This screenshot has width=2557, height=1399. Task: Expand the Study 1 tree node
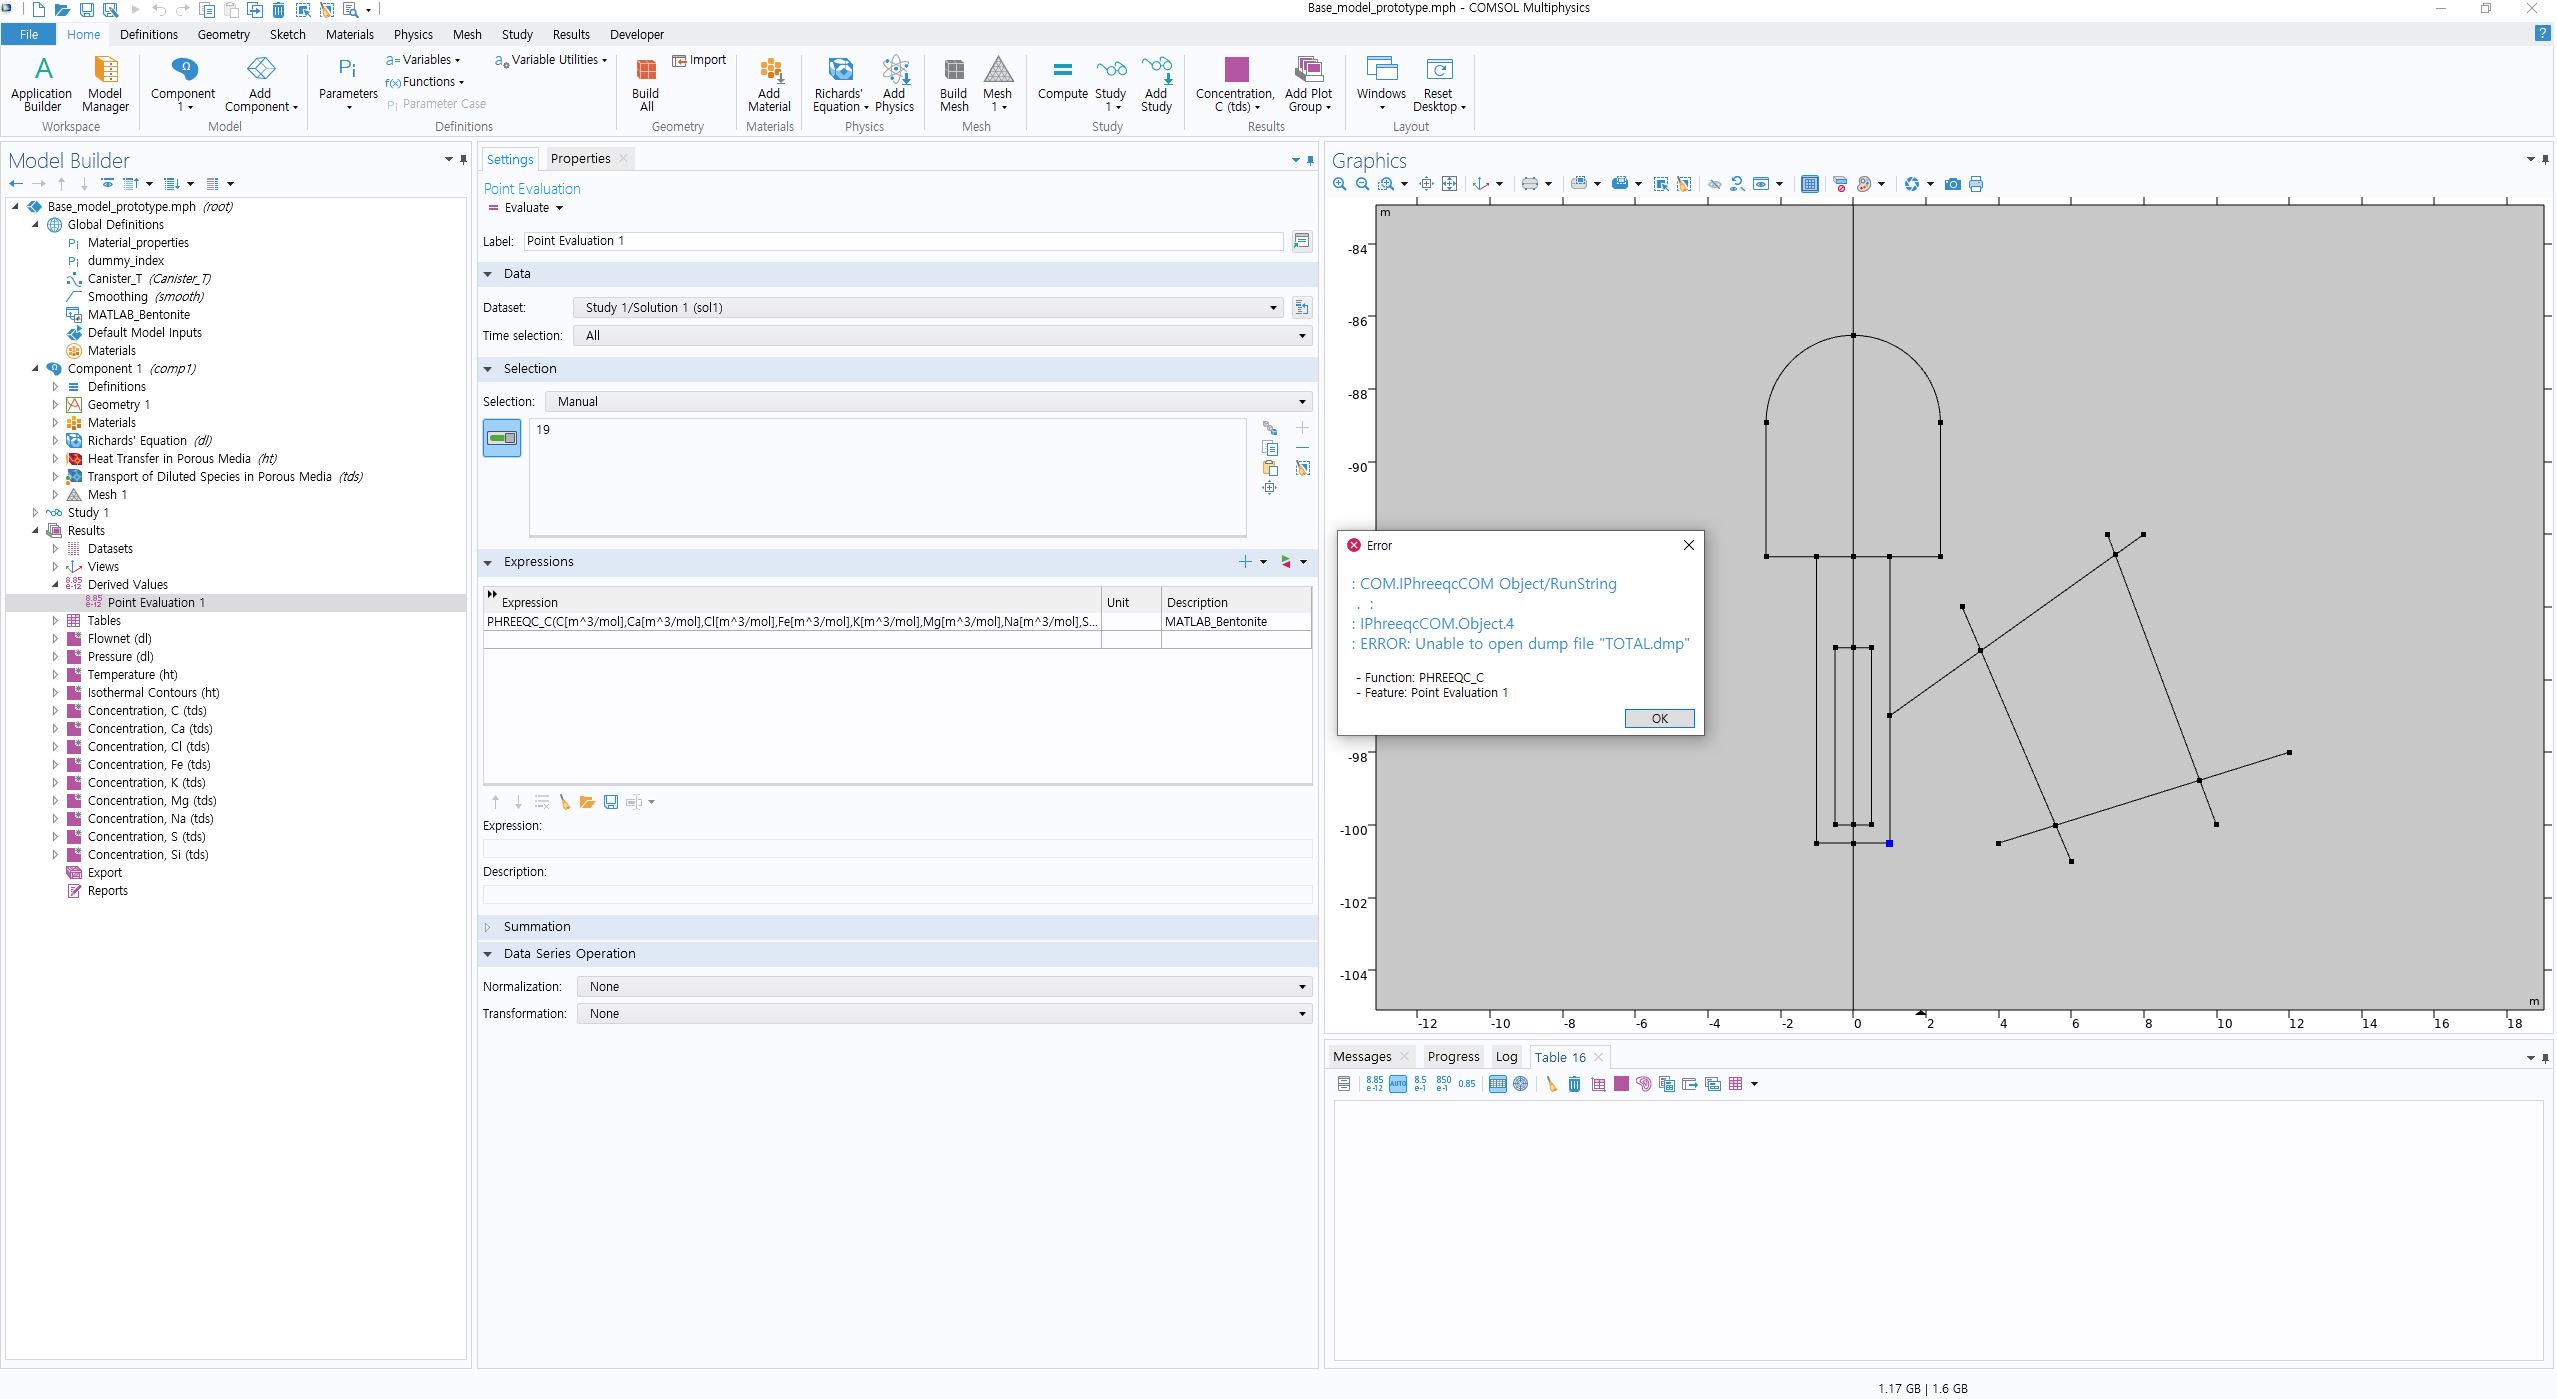click(x=36, y=513)
